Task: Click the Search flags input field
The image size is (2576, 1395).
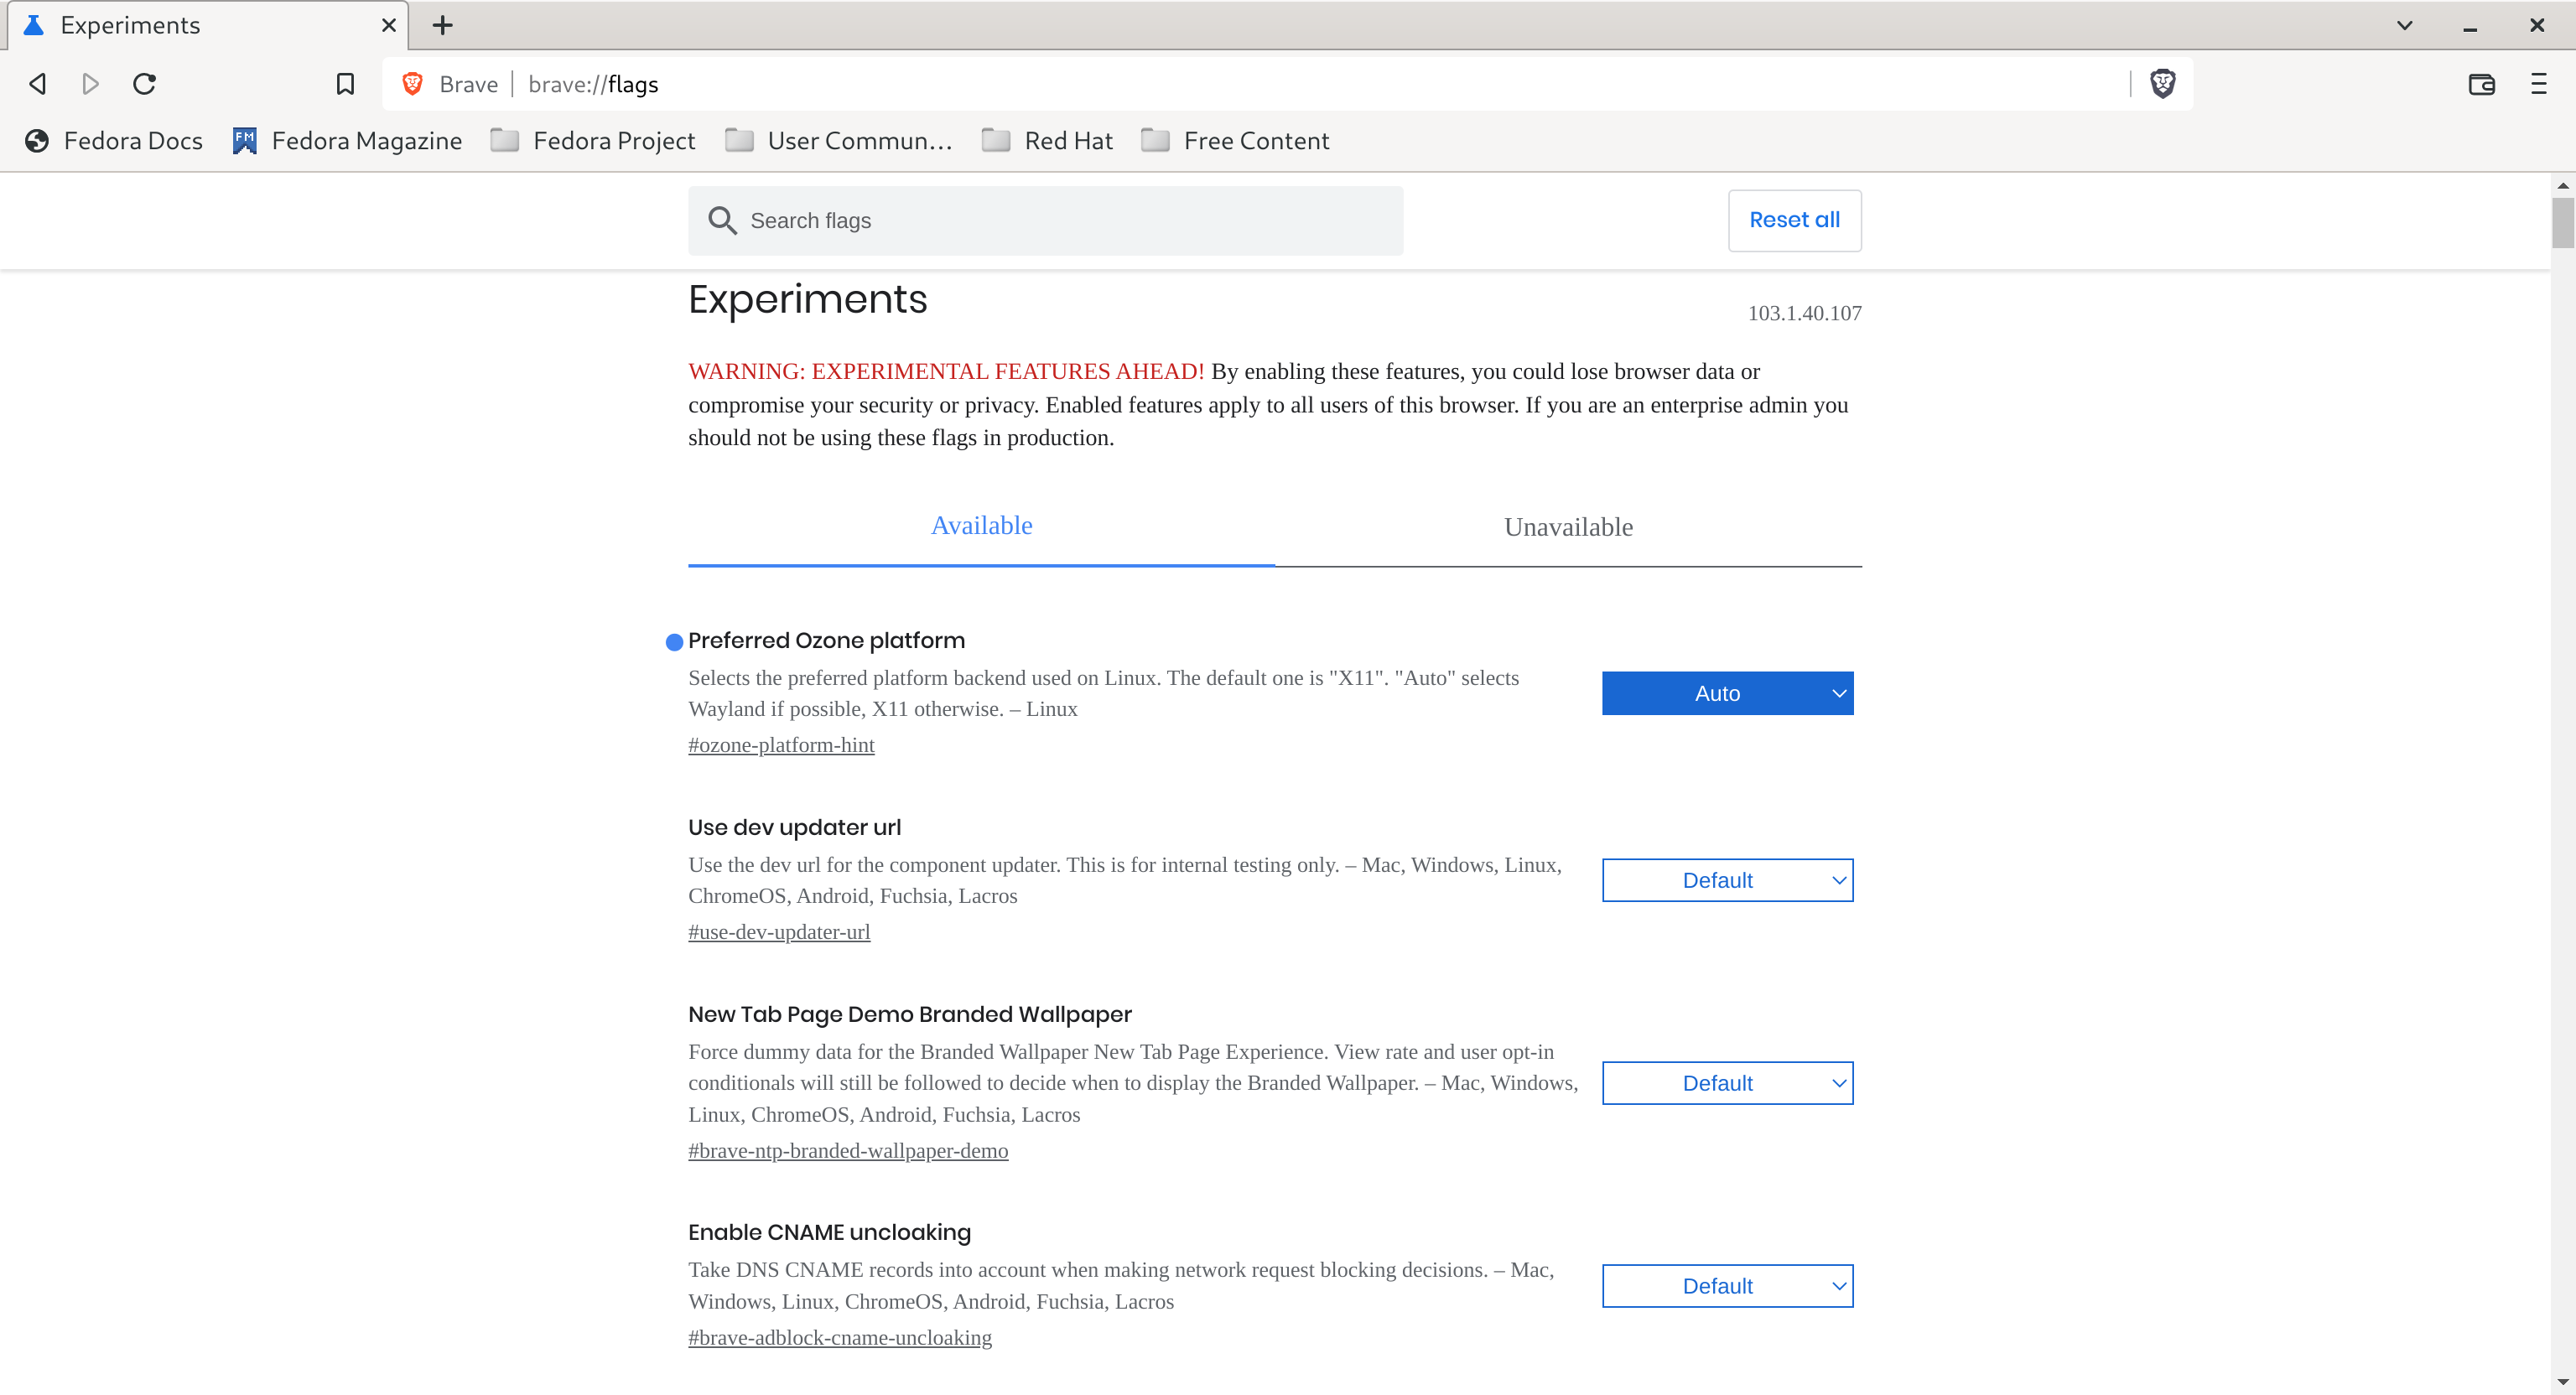Action: [1060, 221]
